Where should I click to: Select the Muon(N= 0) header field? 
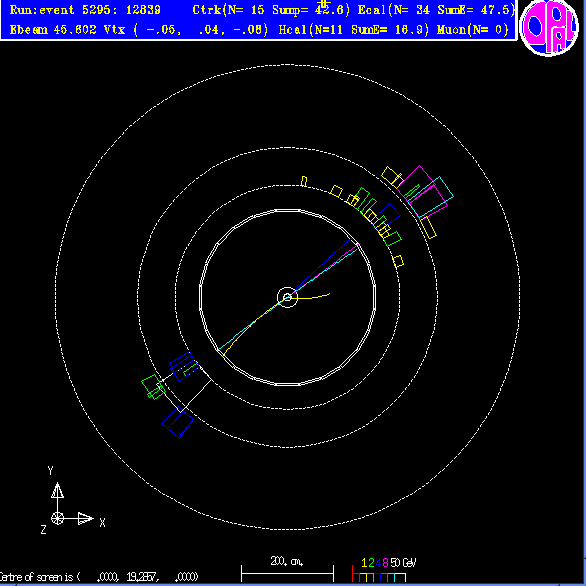(473, 30)
